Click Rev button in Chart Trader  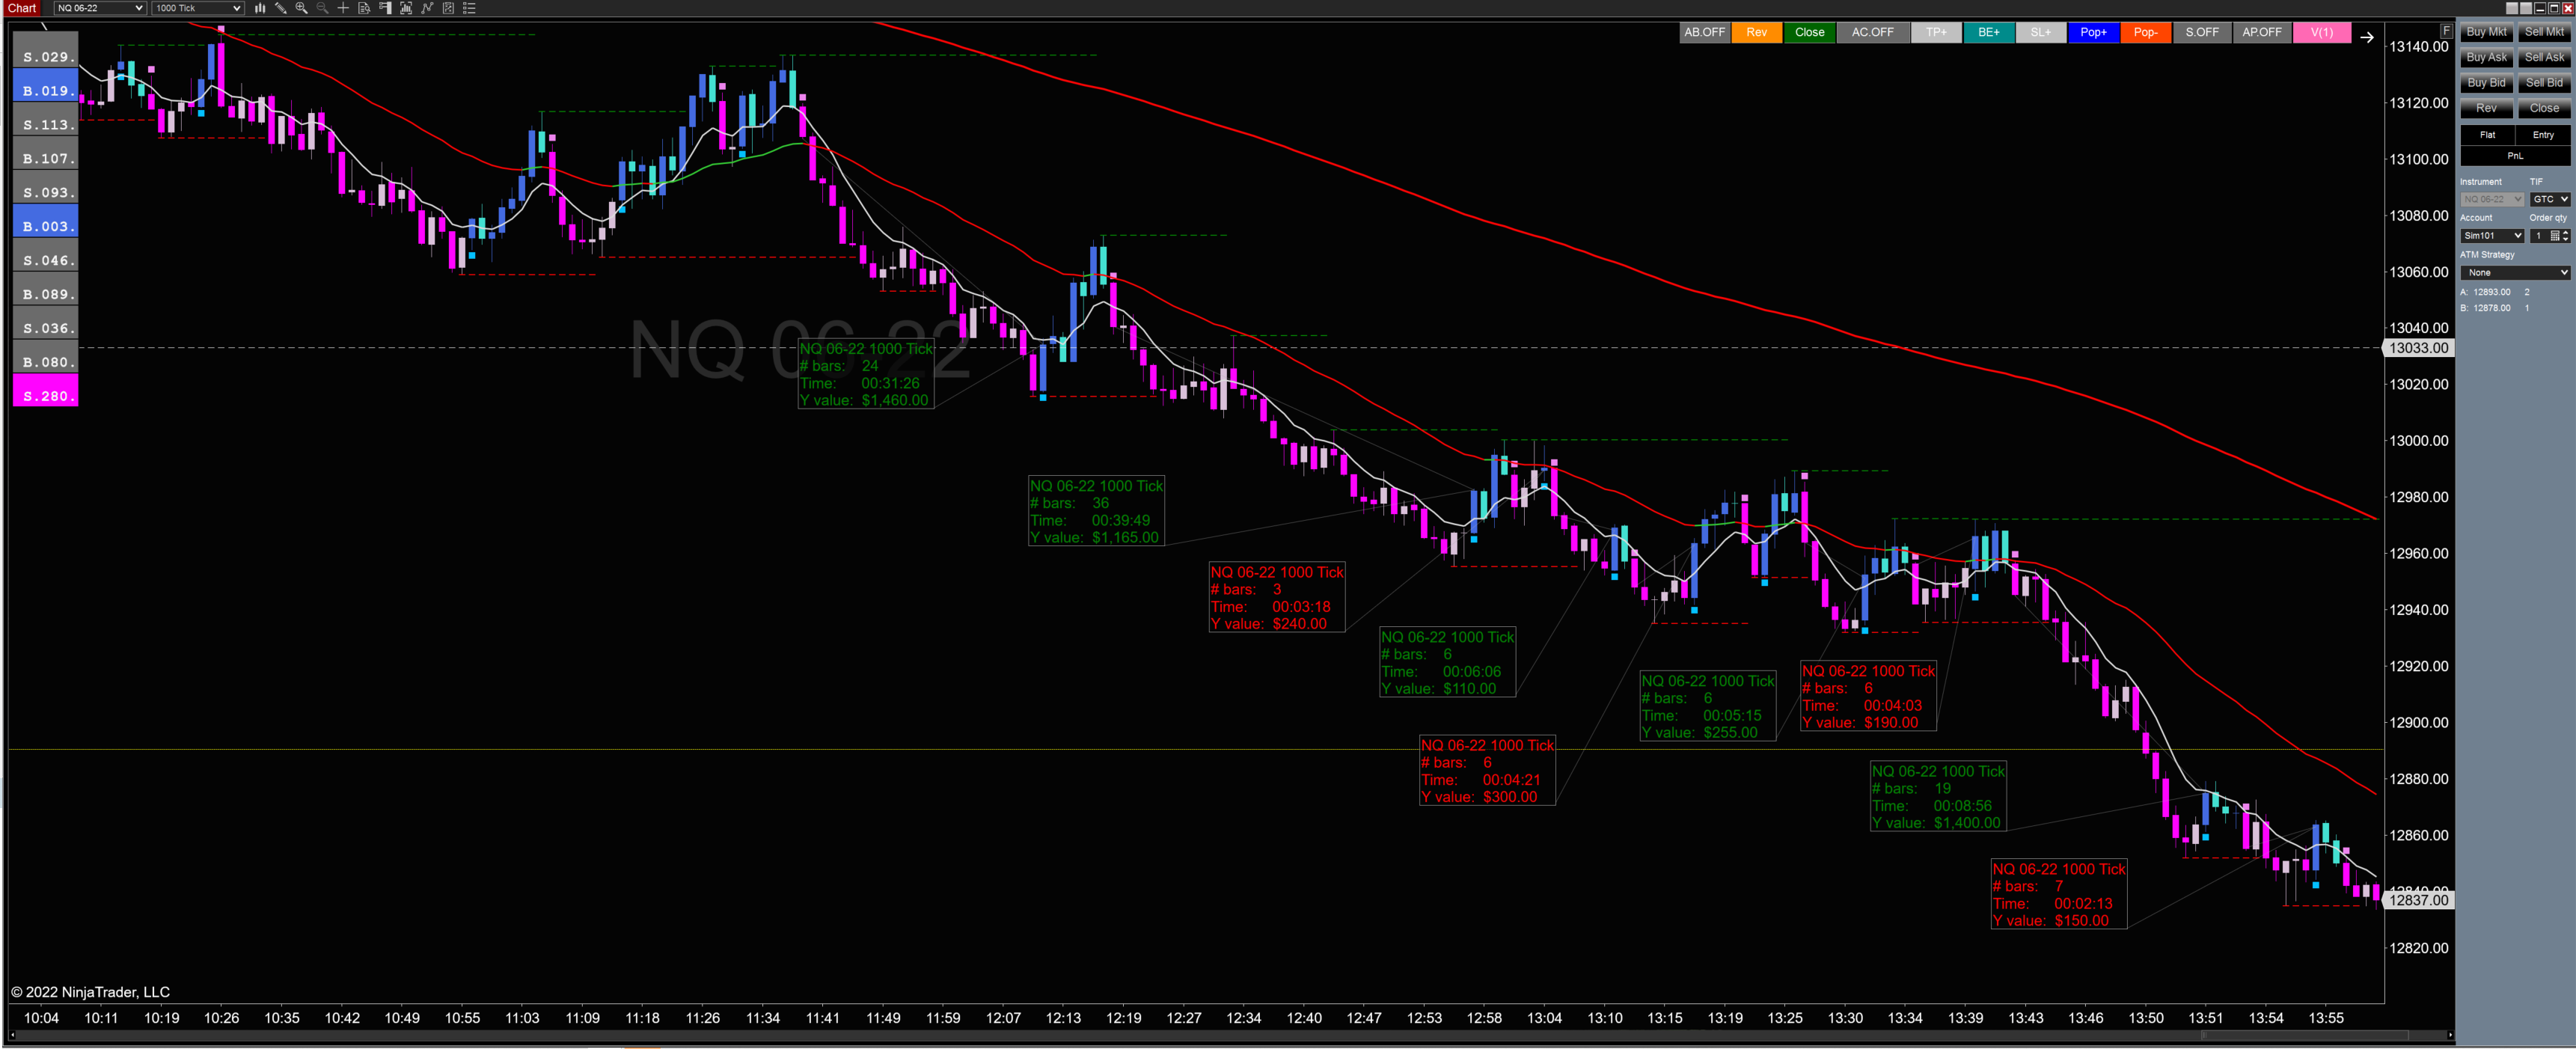pos(2486,108)
